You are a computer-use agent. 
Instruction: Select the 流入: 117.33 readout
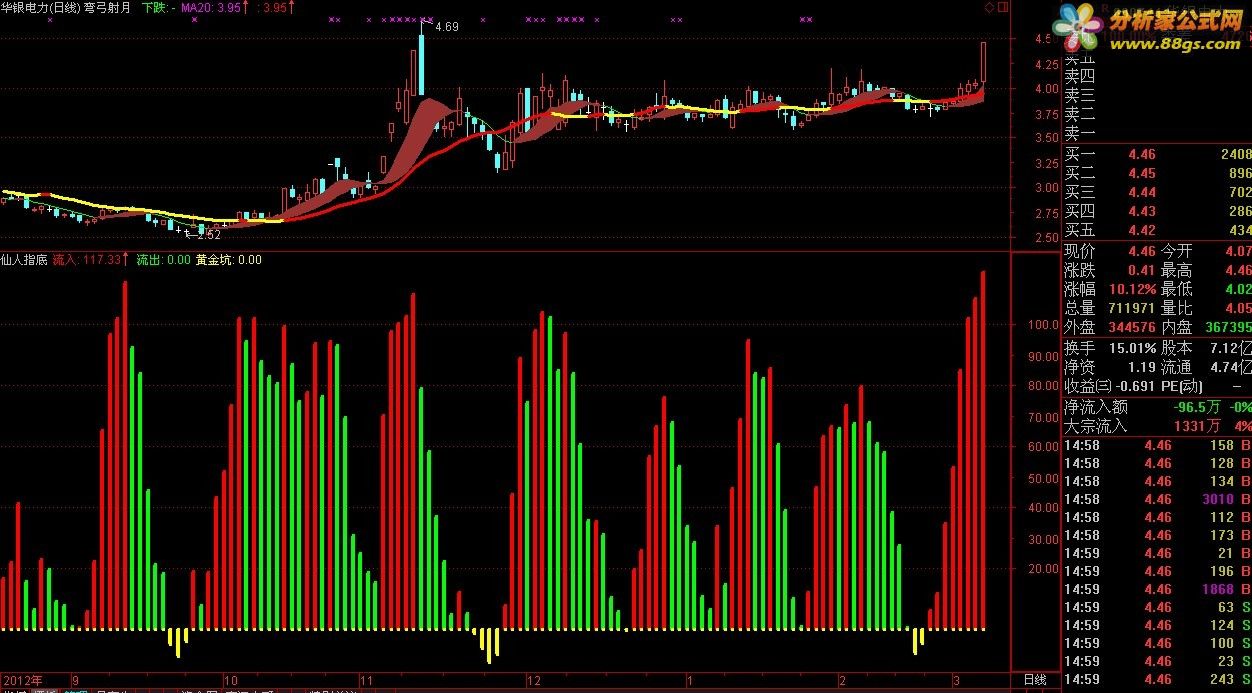pyautogui.click(x=90, y=260)
